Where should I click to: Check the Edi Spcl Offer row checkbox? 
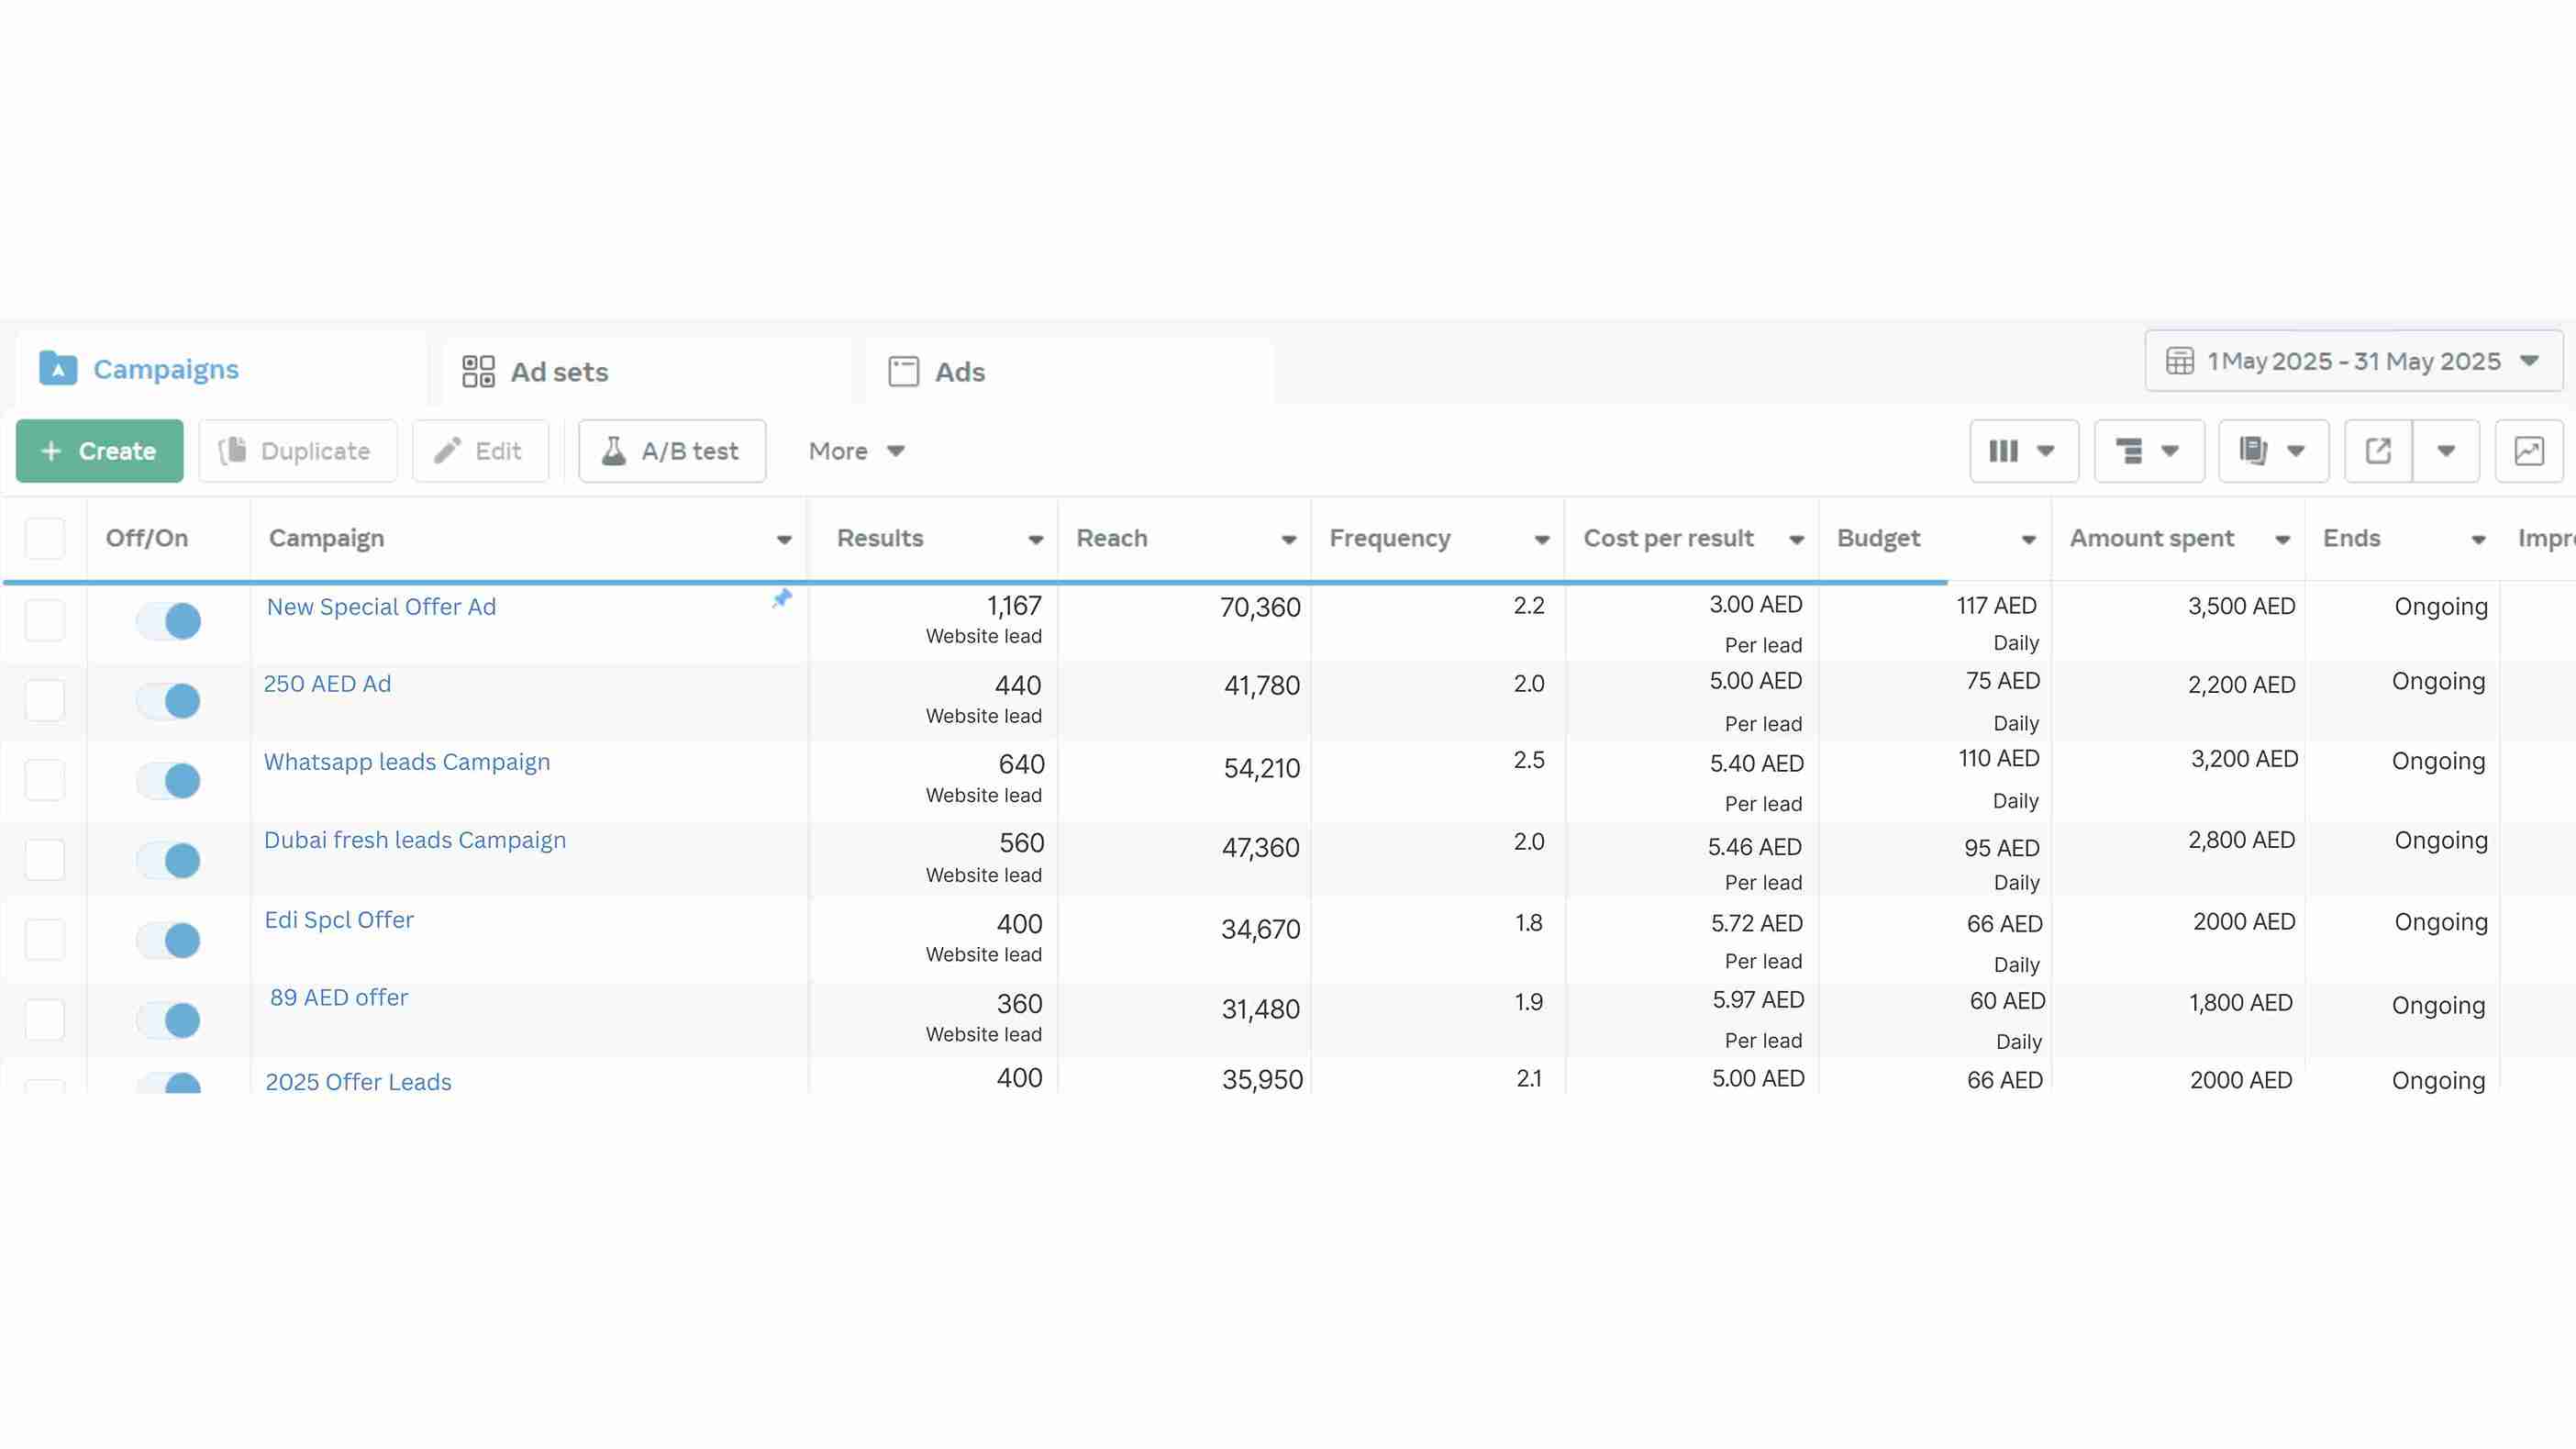coord(45,940)
